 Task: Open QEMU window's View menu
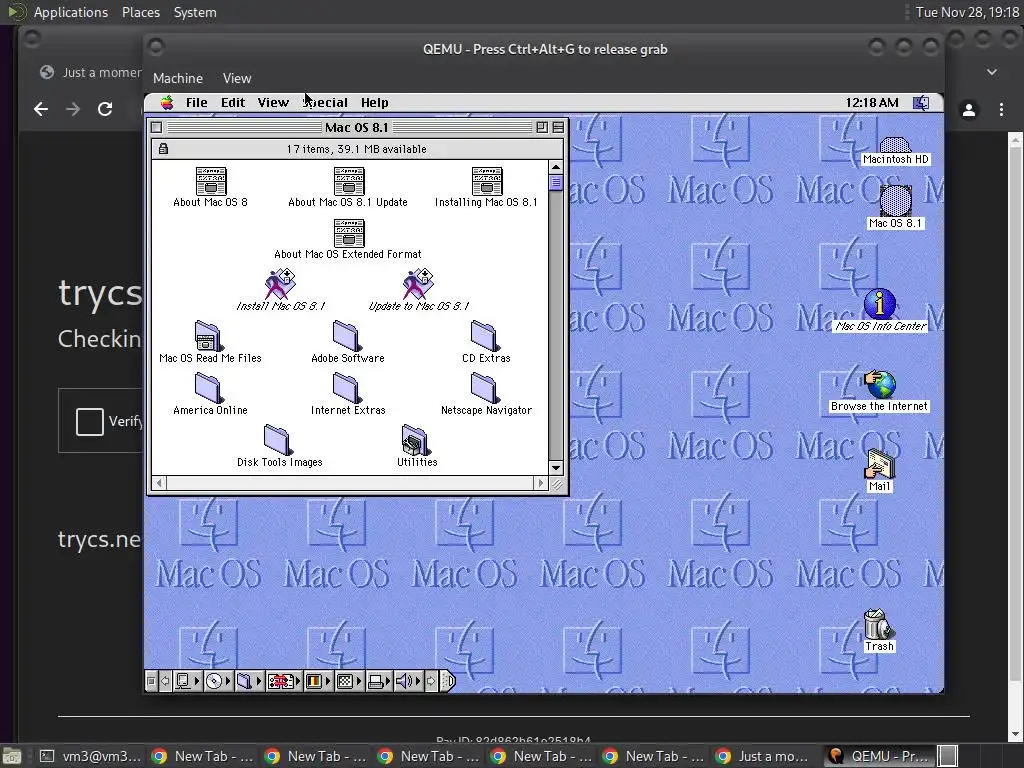click(237, 78)
